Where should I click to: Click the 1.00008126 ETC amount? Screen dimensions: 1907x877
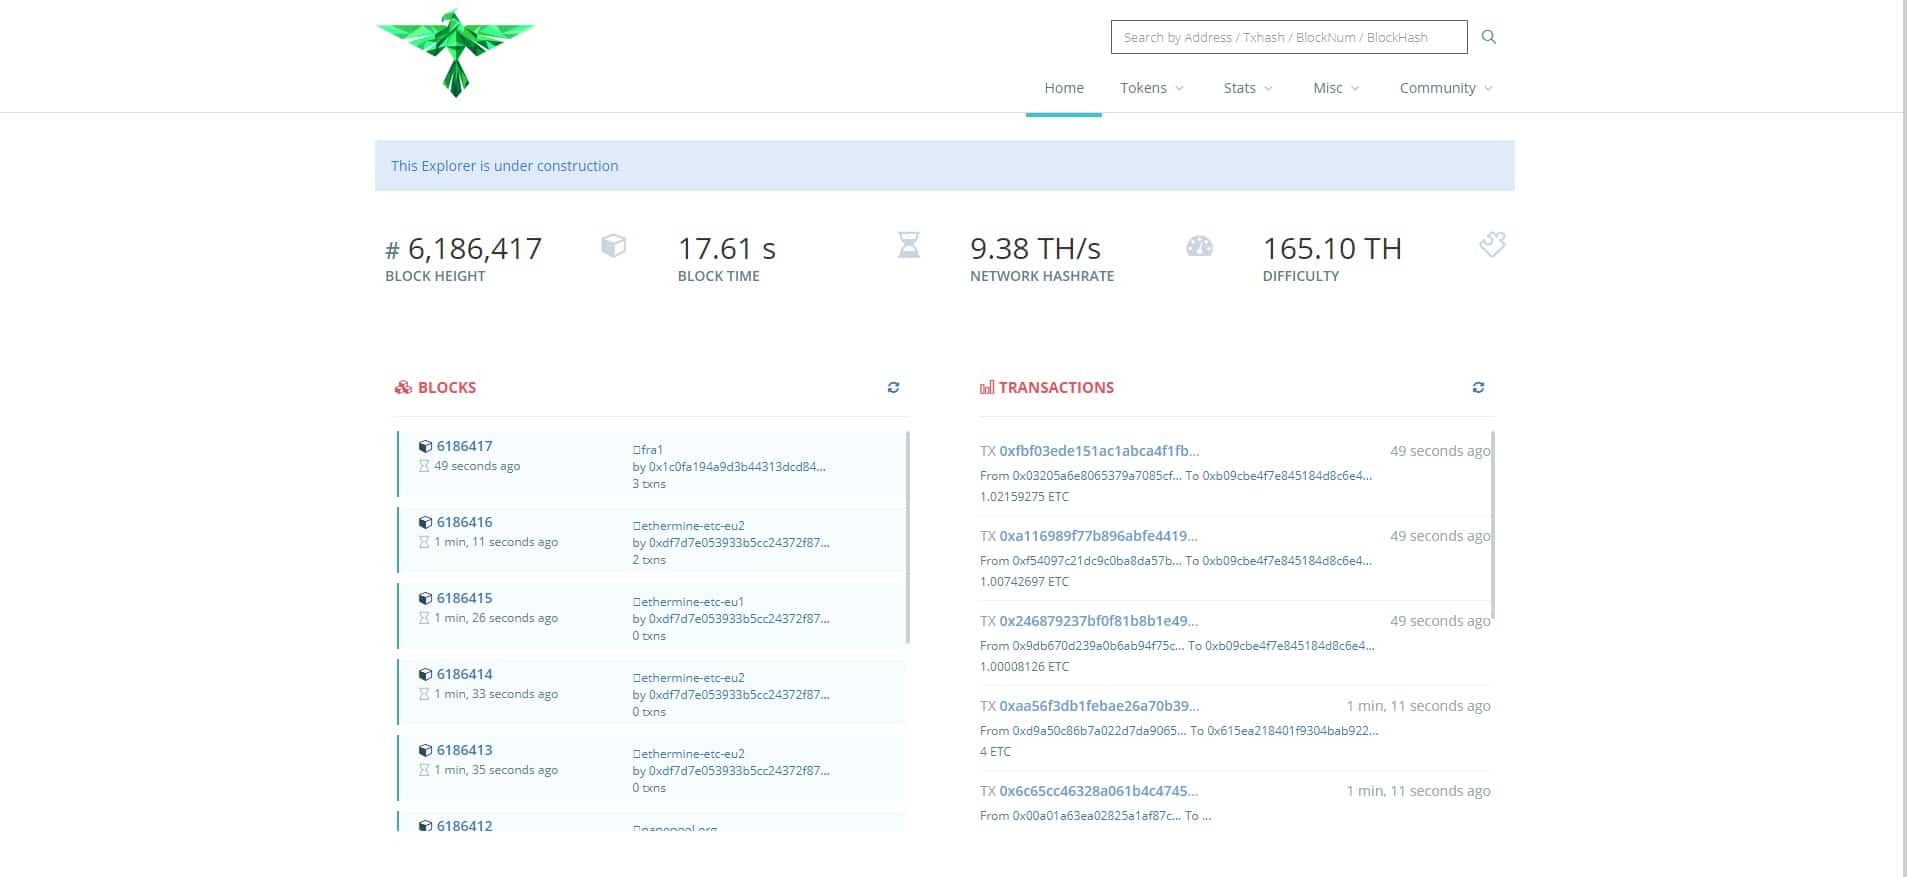pos(1024,667)
